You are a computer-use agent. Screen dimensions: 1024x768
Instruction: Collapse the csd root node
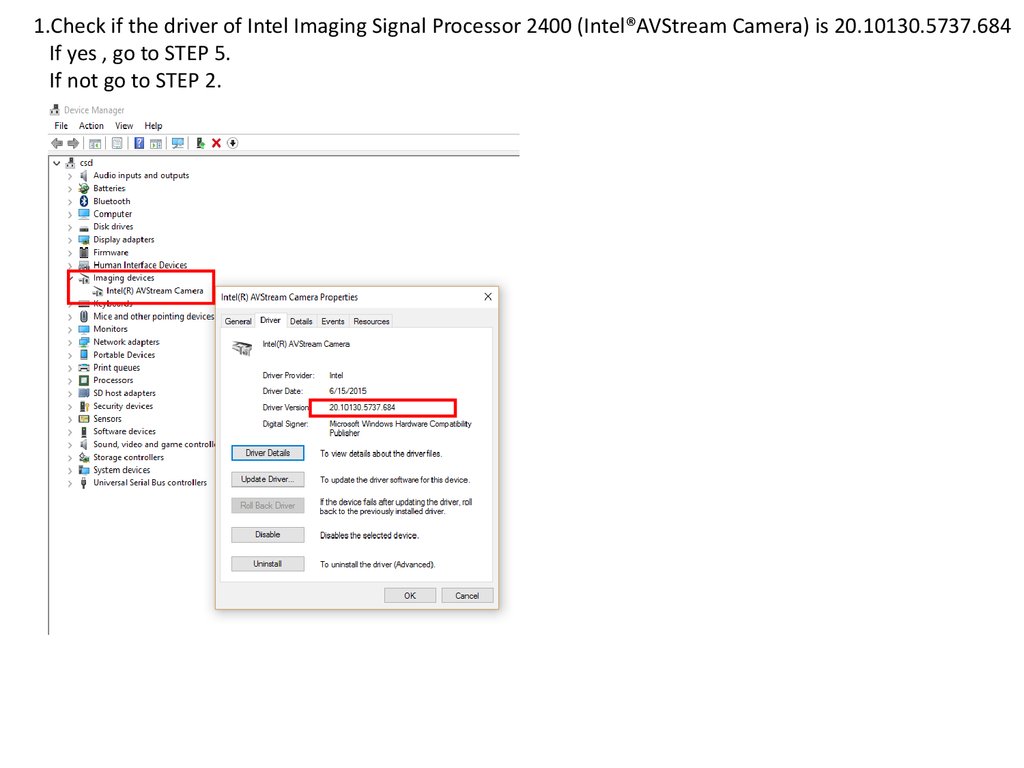(57, 163)
